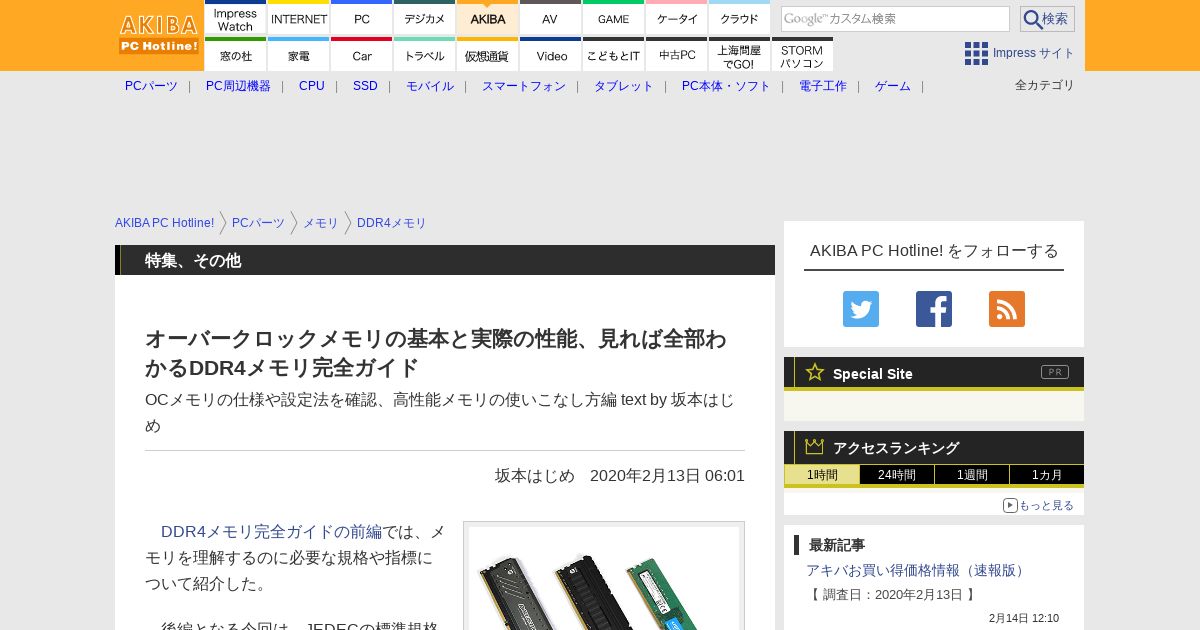The width and height of the screenshot is (1200, 630).
Task: Click the メモリ breadcrumb link
Action: click(x=321, y=223)
